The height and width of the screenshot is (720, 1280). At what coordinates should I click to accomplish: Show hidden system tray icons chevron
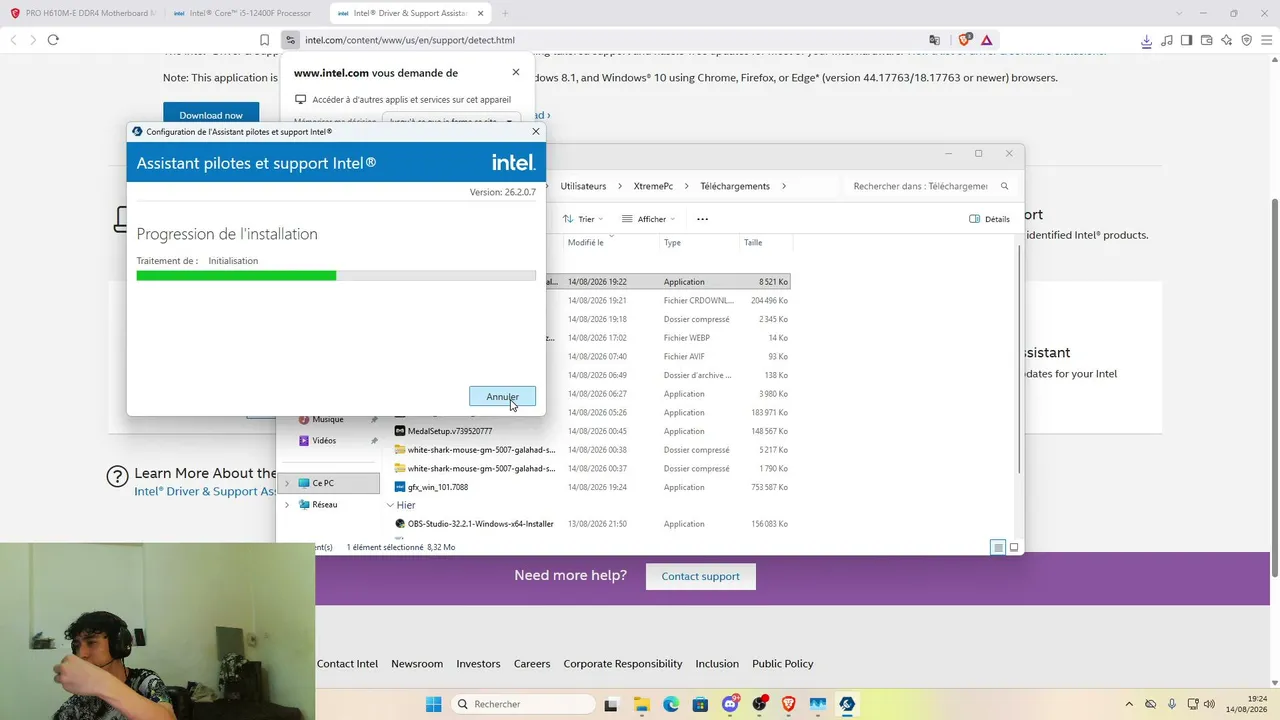[1130, 704]
